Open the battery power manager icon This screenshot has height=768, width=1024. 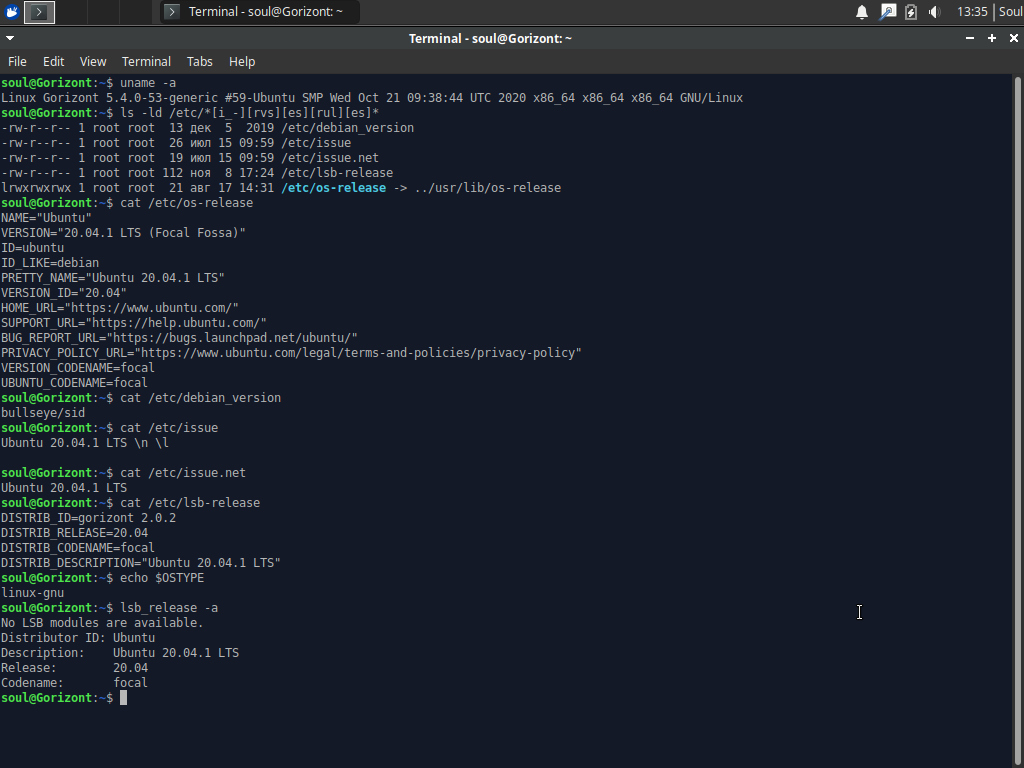(x=910, y=12)
